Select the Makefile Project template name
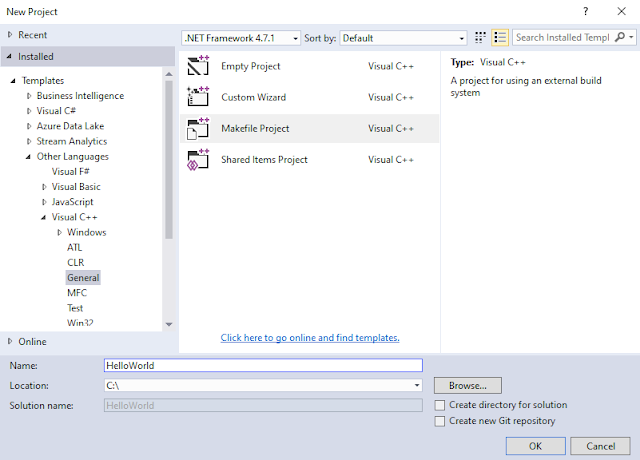 click(255, 129)
